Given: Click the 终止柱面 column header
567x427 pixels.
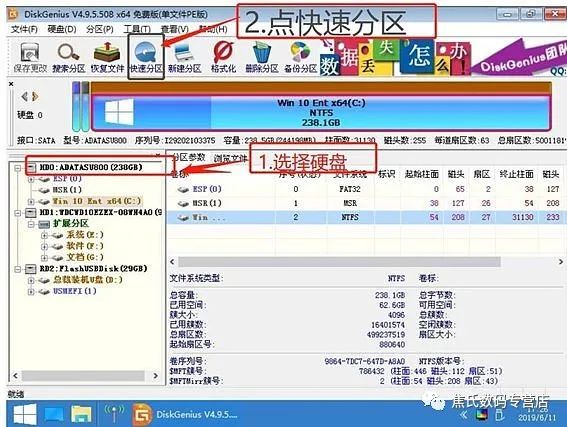Looking at the screenshot, I should tap(516, 175).
